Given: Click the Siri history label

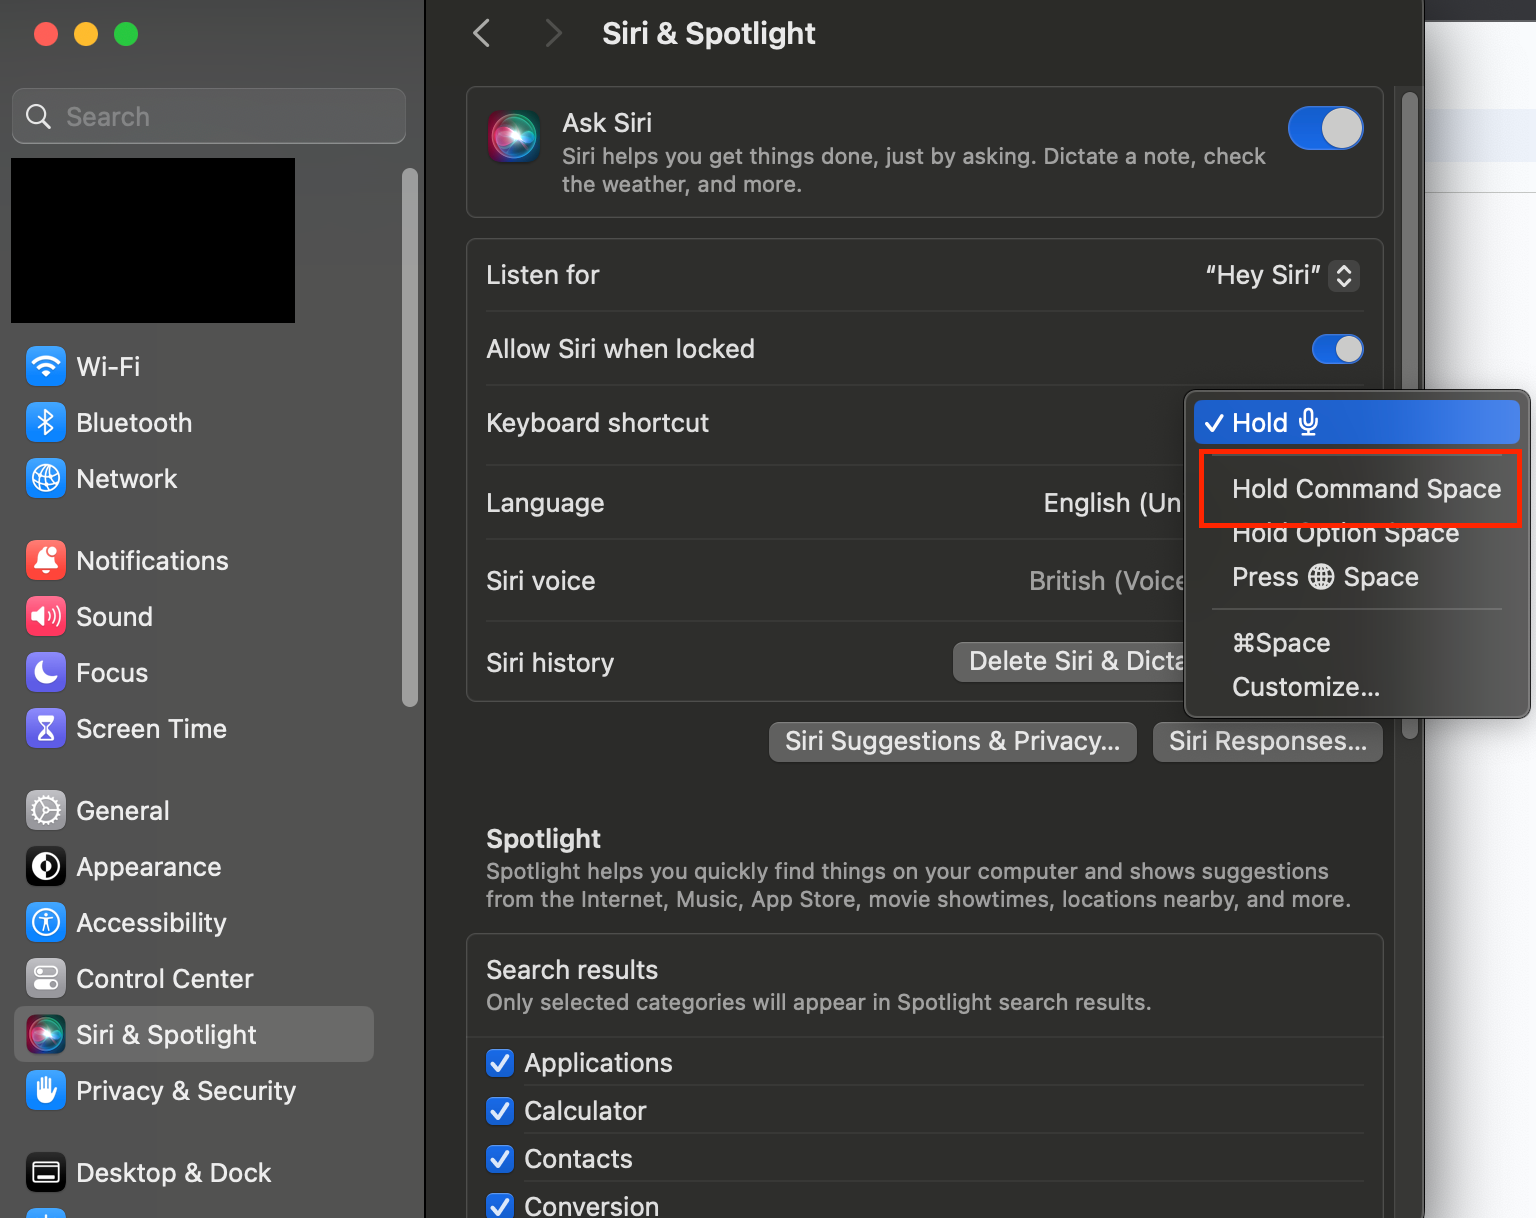Looking at the screenshot, I should tap(550, 663).
